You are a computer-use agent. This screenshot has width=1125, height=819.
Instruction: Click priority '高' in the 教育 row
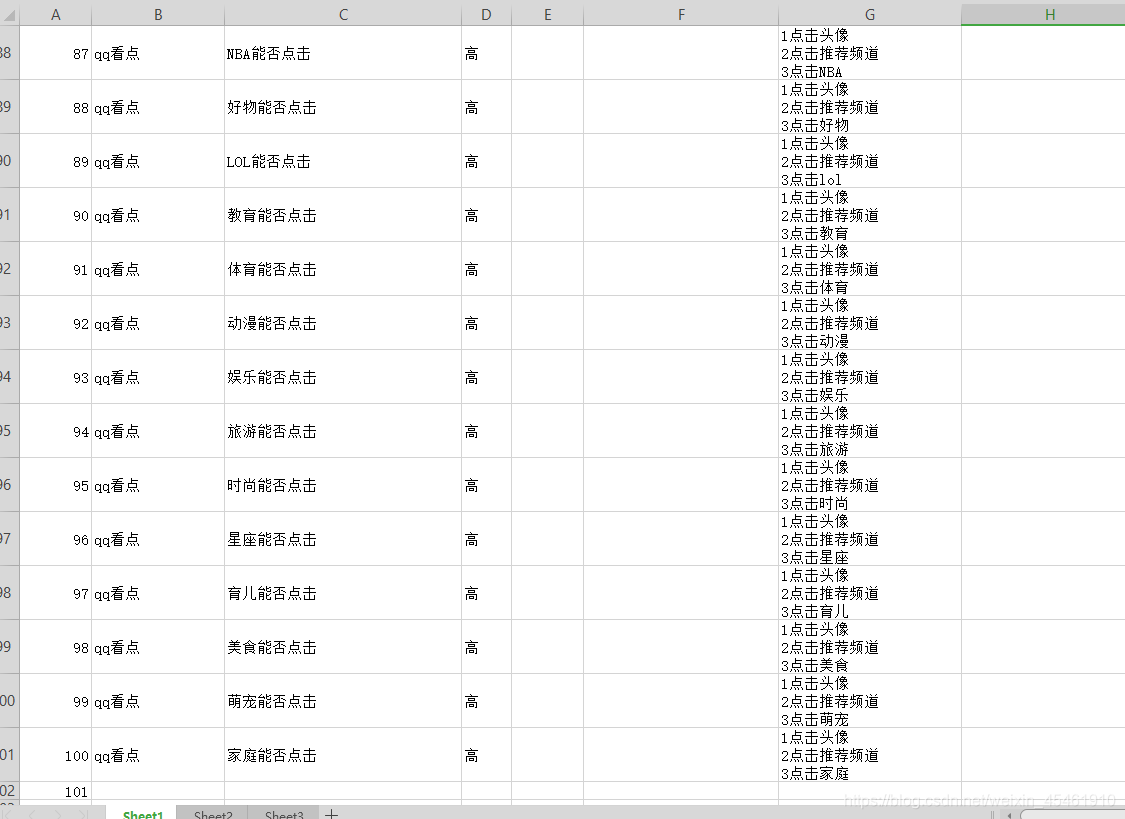[x=486, y=215]
